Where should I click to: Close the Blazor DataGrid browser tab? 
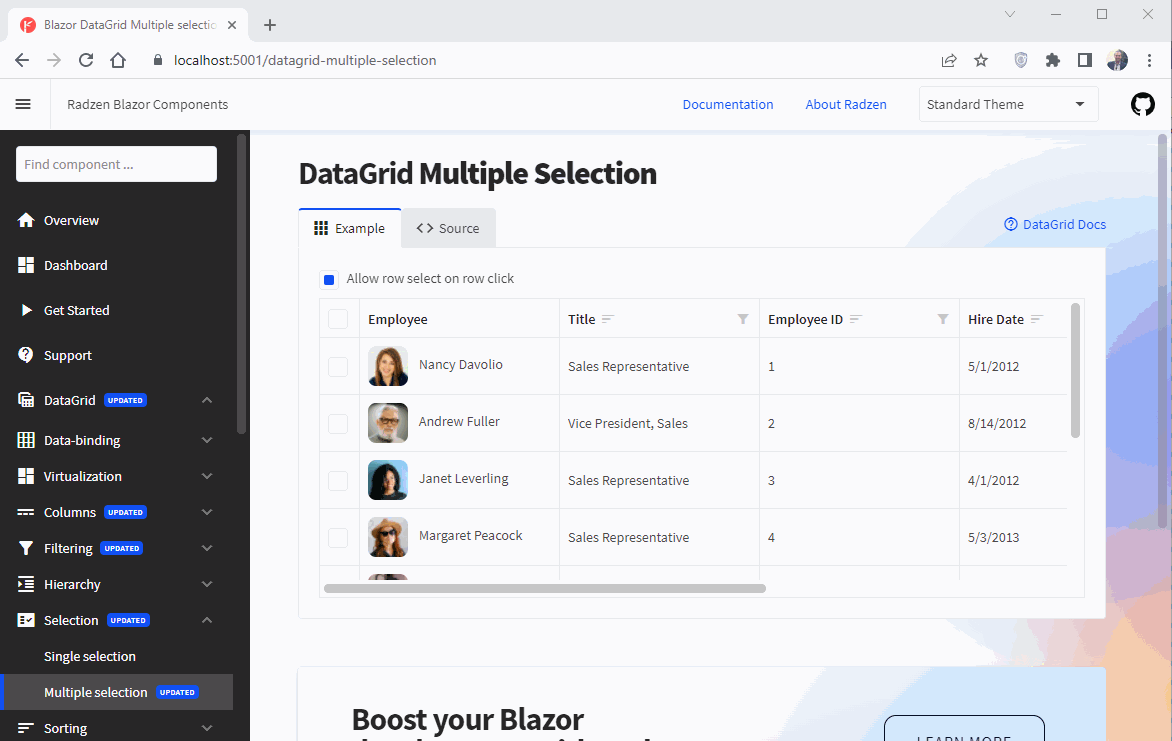pos(232,25)
